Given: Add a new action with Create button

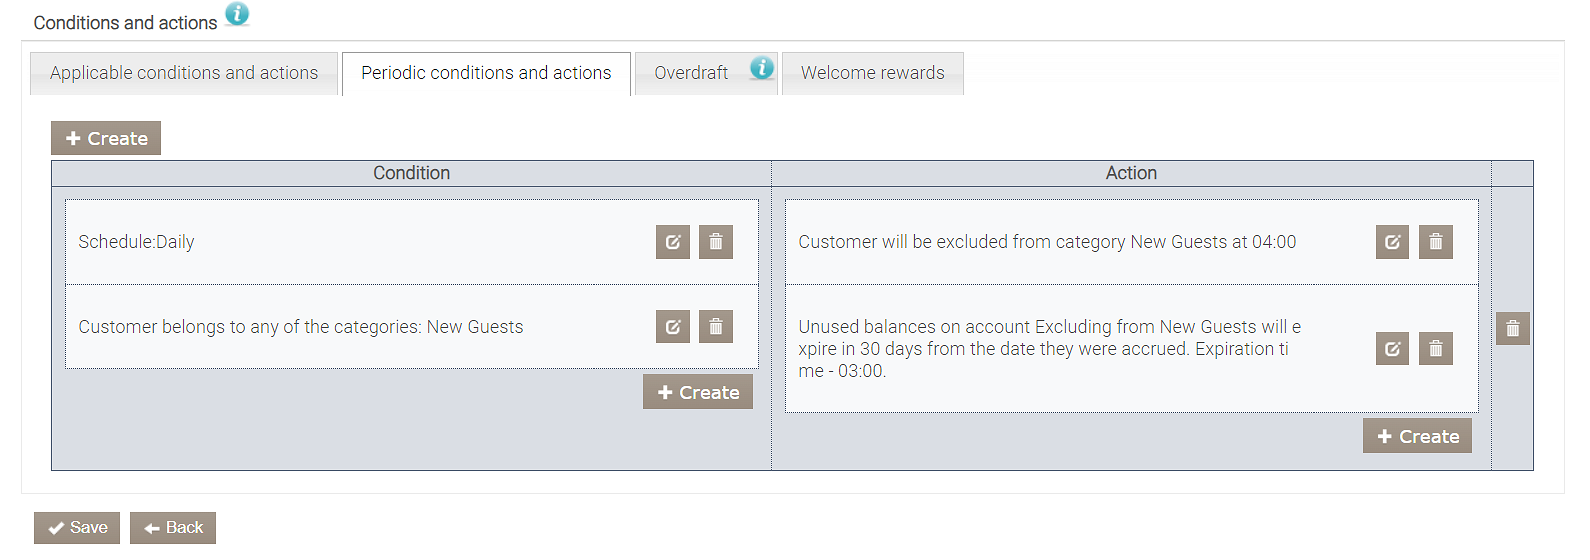Looking at the screenshot, I should pyautogui.click(x=1417, y=437).
